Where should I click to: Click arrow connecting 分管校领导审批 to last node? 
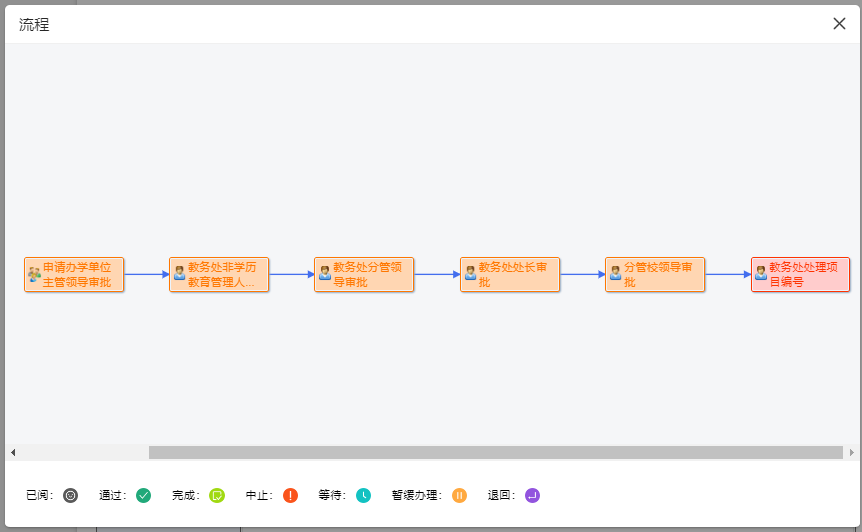[728, 274]
